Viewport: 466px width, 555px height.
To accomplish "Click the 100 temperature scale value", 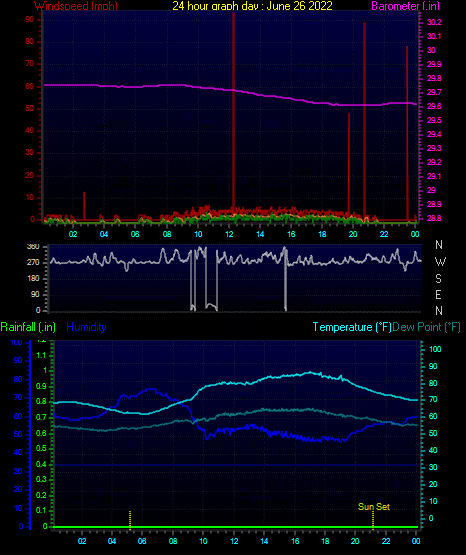I will 435,349.
